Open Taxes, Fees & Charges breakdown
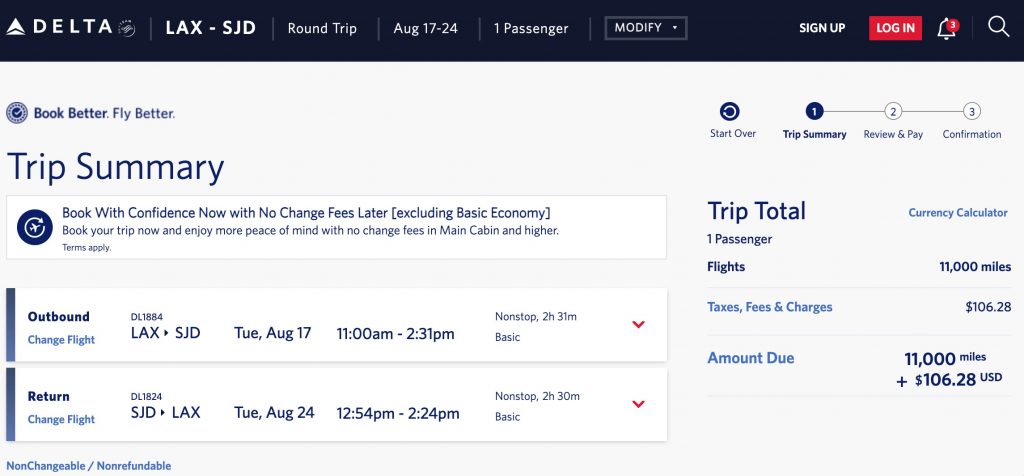This screenshot has width=1024, height=476. 769,307
